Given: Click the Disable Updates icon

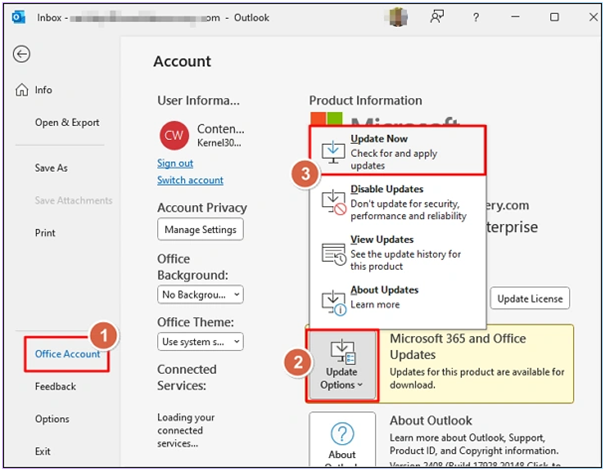Looking at the screenshot, I should [x=332, y=203].
